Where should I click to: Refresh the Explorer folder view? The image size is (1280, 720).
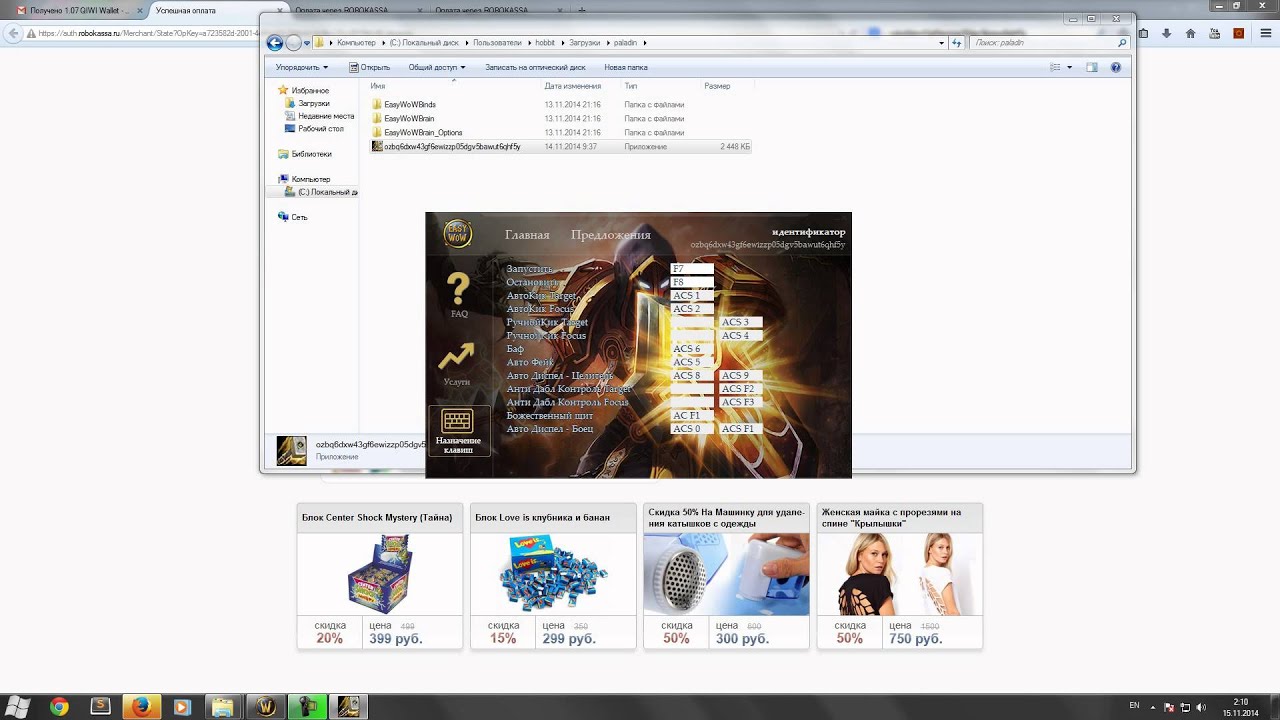957,43
